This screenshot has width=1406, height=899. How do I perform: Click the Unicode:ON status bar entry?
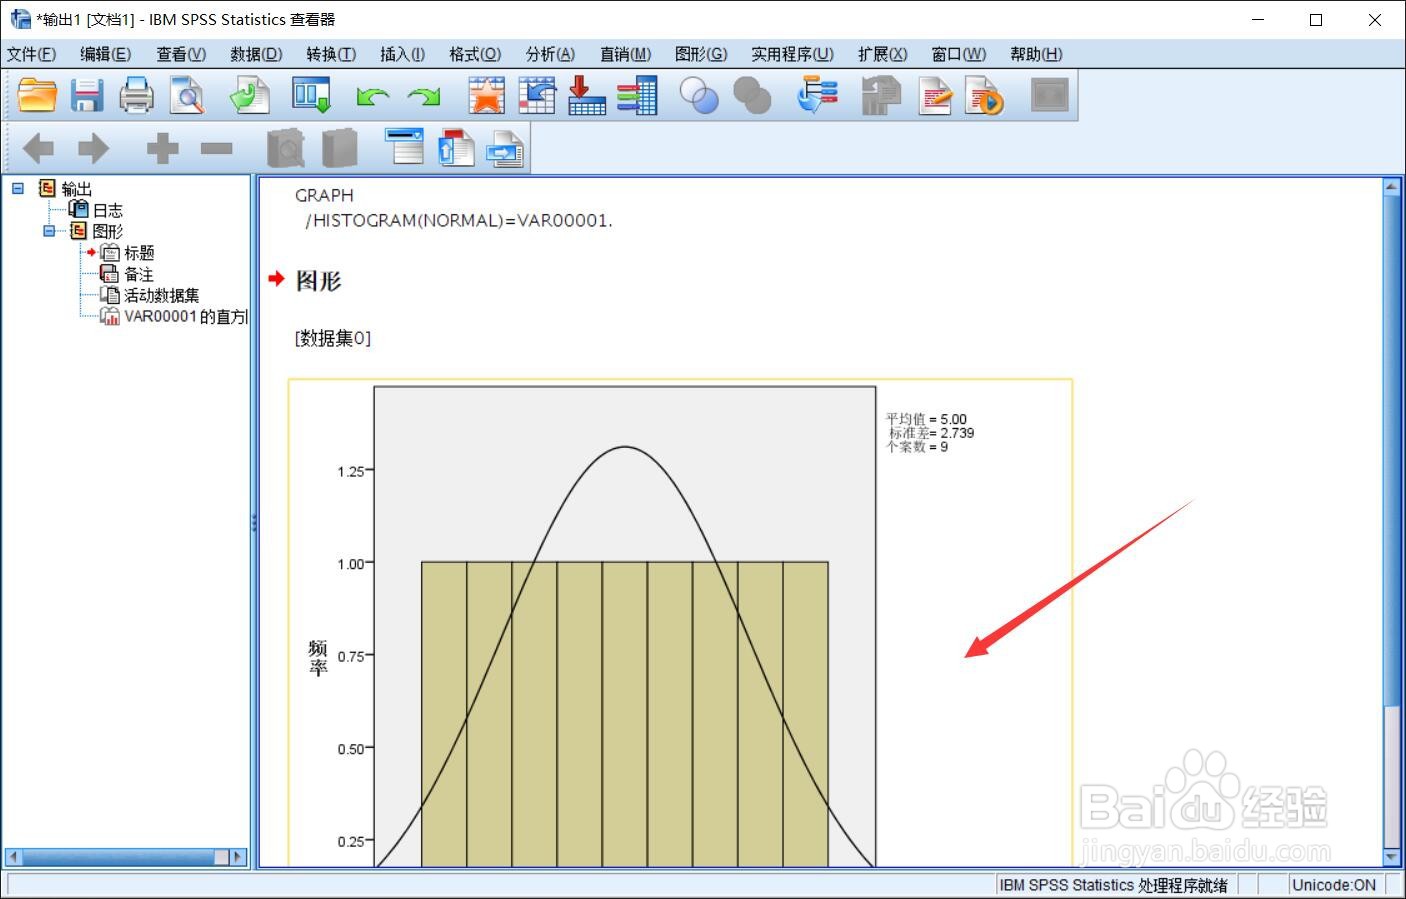pos(1334,885)
